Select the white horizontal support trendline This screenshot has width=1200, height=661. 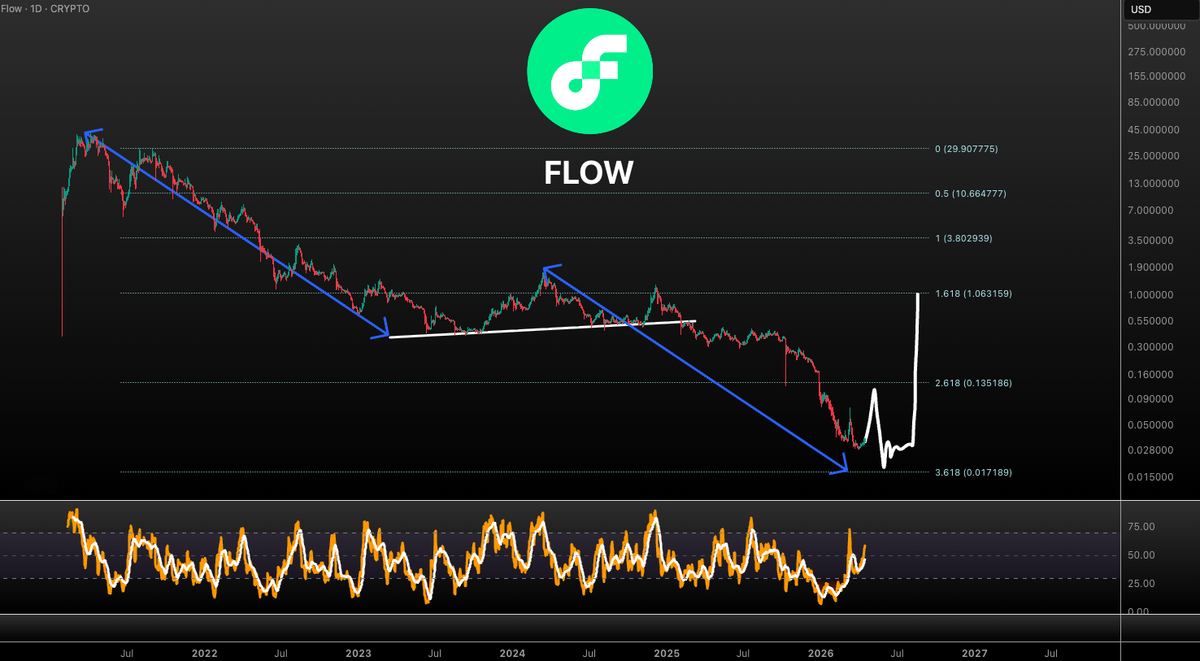click(540, 329)
